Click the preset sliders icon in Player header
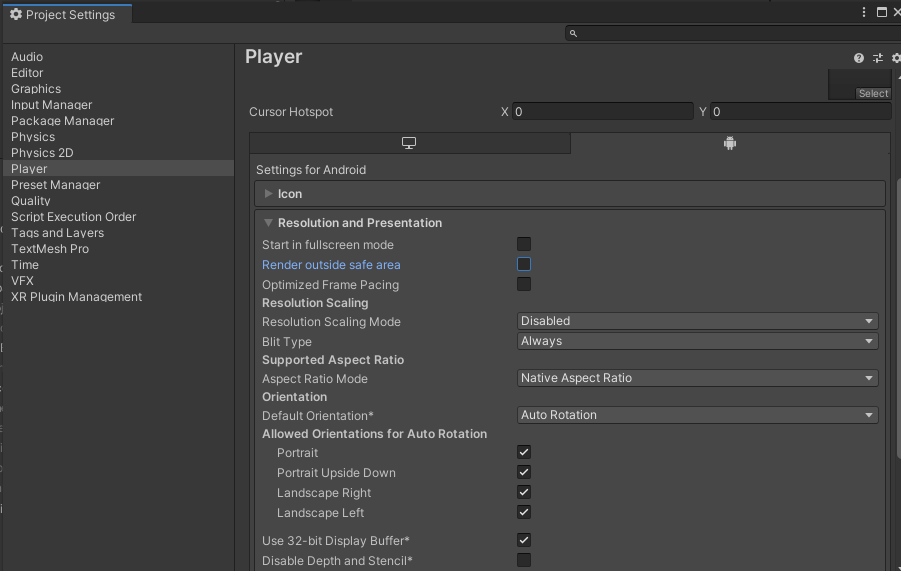This screenshot has width=901, height=571. pyautogui.click(x=877, y=58)
